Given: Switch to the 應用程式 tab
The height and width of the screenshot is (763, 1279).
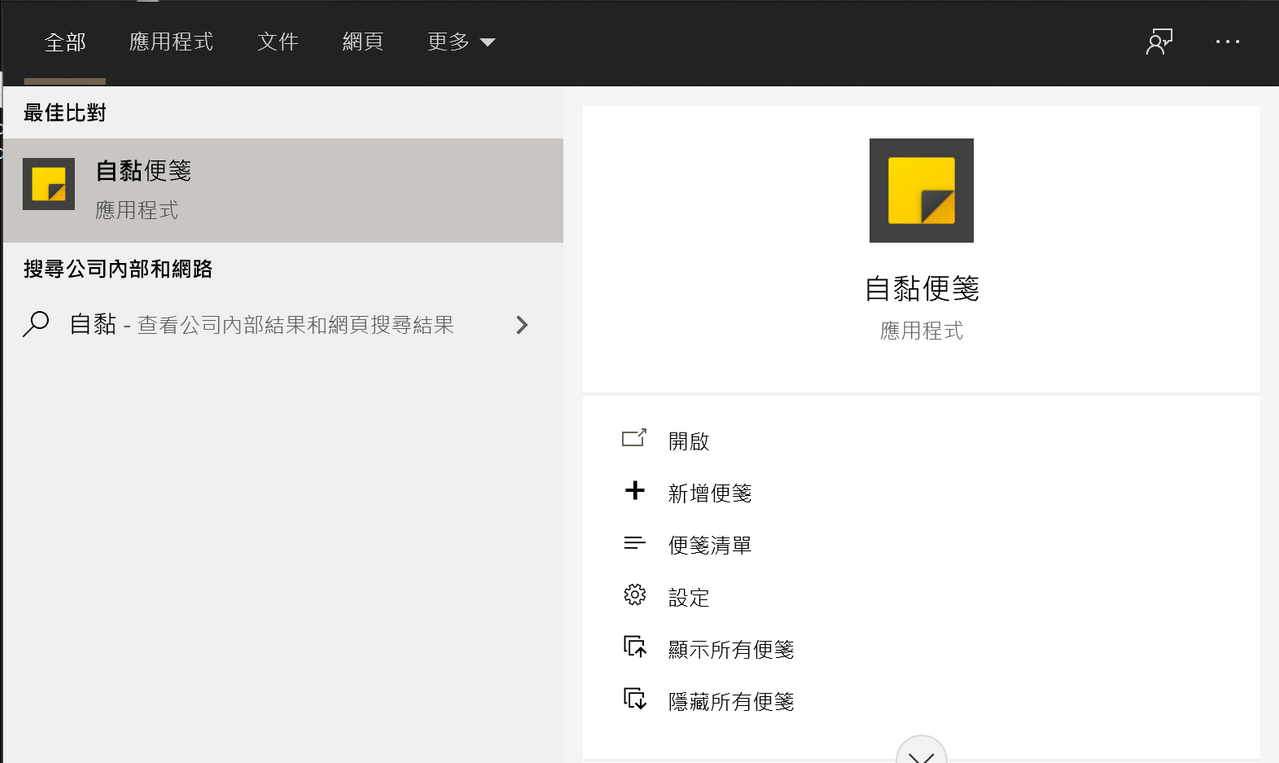Looking at the screenshot, I should tap(171, 42).
